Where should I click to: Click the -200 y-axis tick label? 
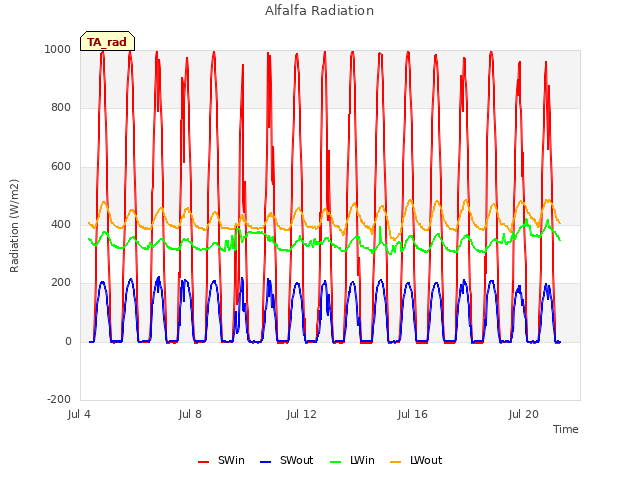tap(59, 399)
